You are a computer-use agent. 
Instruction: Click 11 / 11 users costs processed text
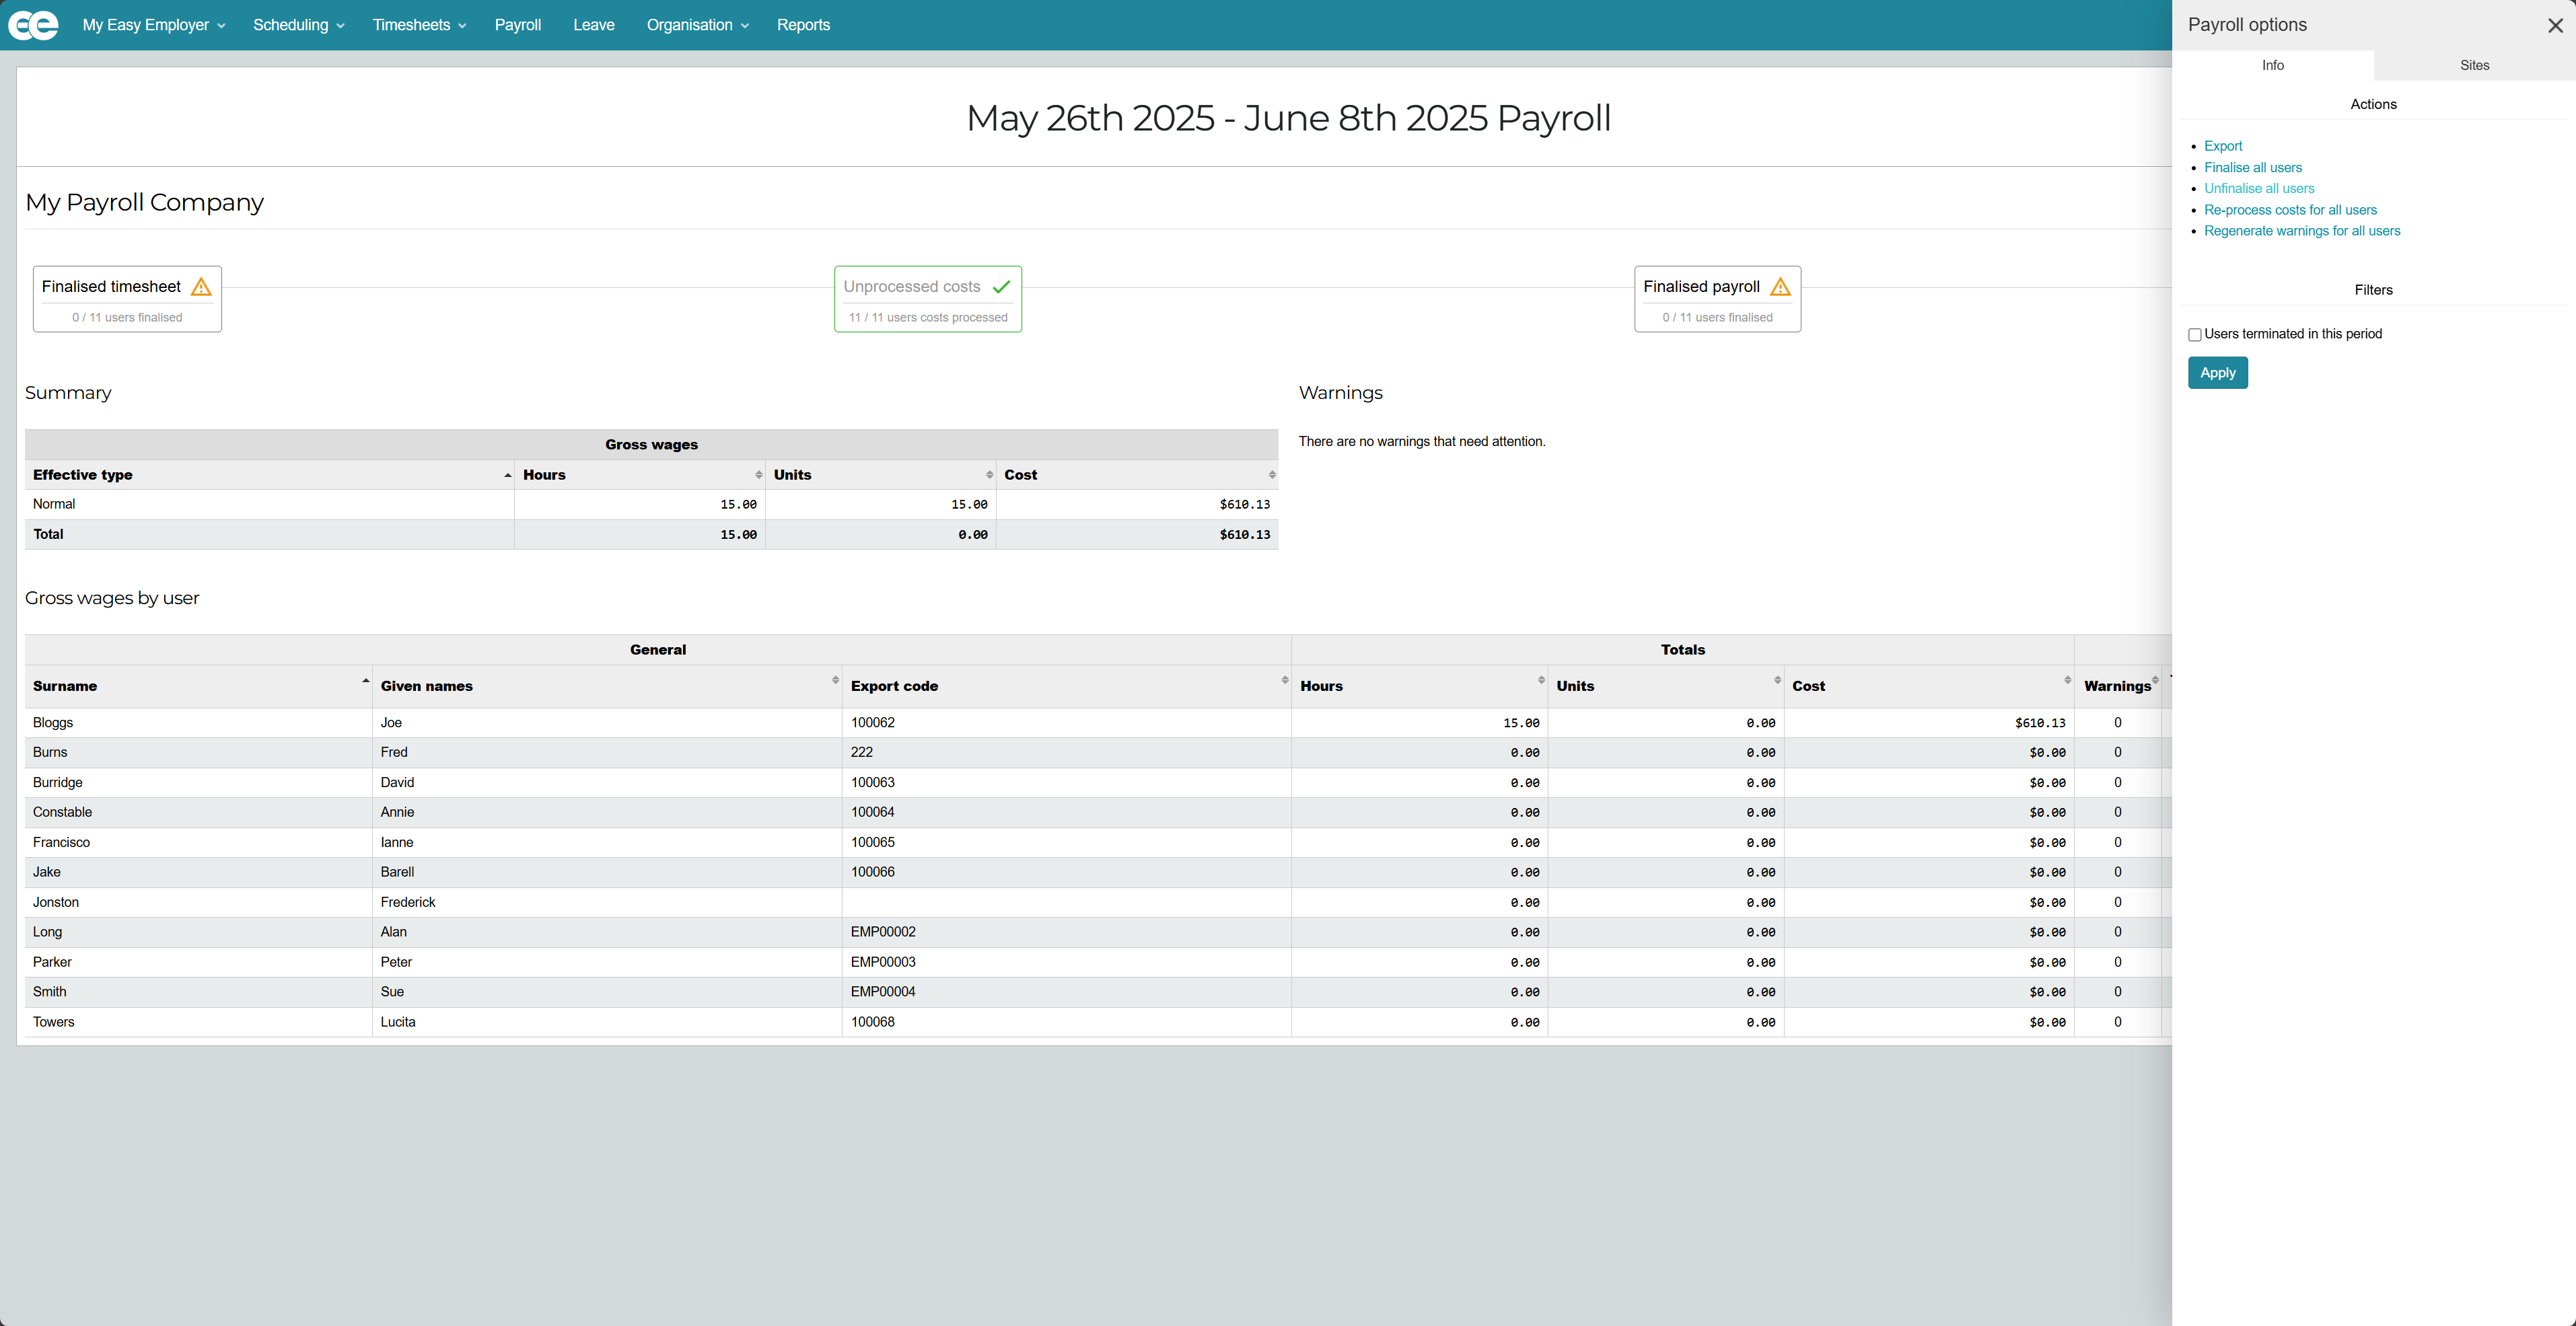pyautogui.click(x=927, y=318)
